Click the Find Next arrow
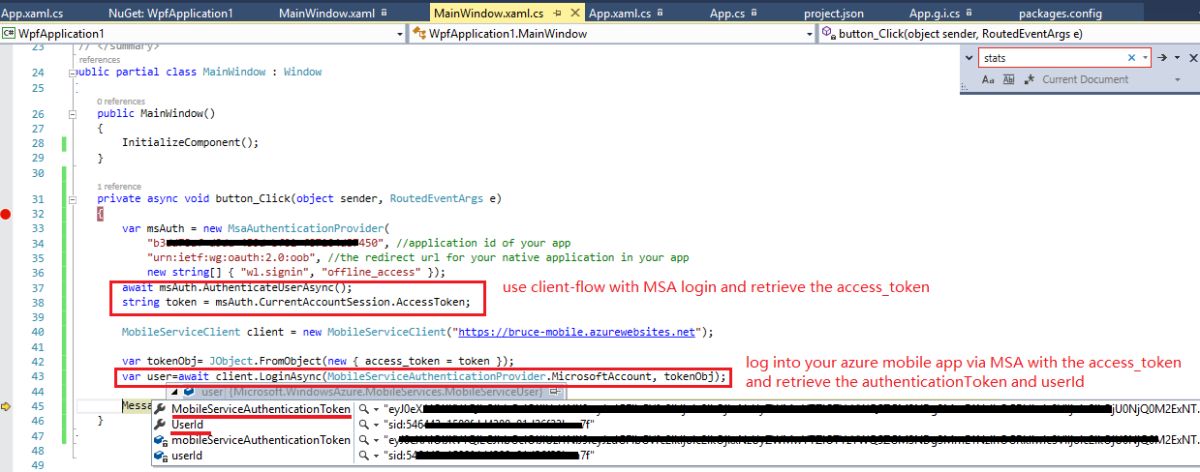Viewport: 1200px width, 472px height. tap(1164, 58)
